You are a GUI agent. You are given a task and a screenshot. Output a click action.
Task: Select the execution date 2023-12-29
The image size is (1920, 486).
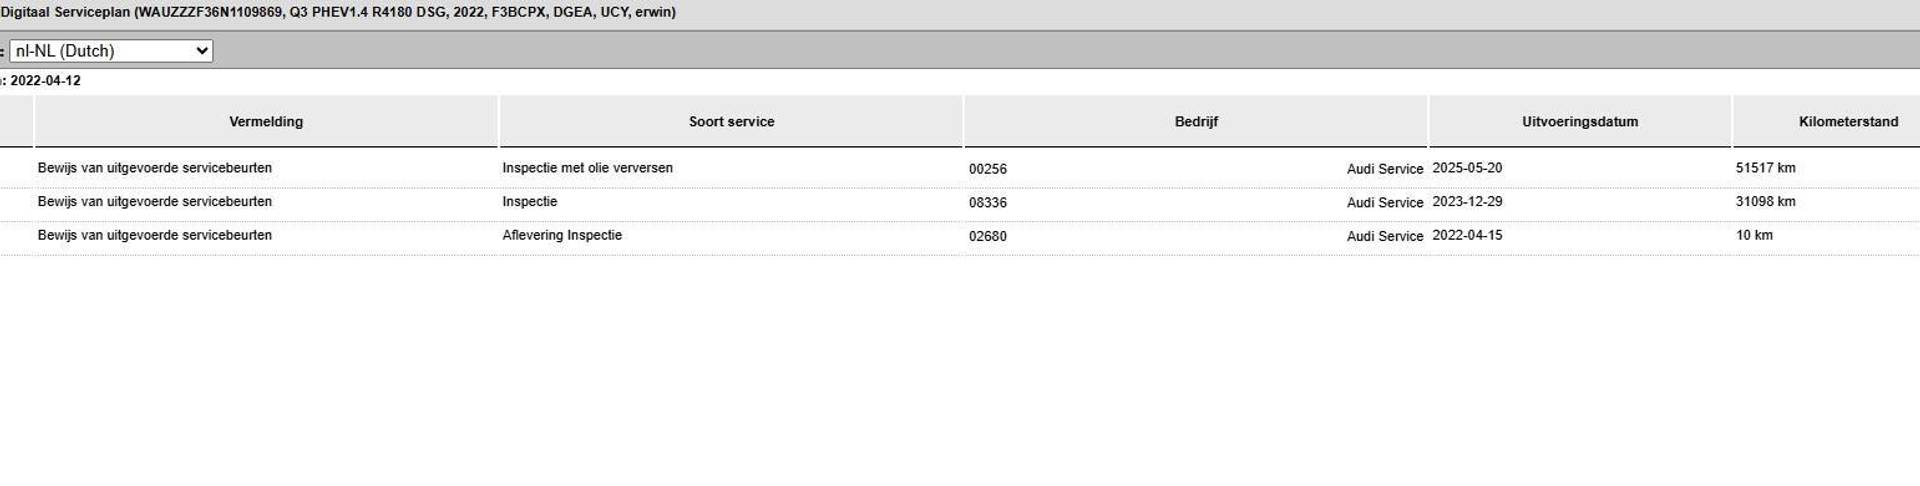[1467, 202]
